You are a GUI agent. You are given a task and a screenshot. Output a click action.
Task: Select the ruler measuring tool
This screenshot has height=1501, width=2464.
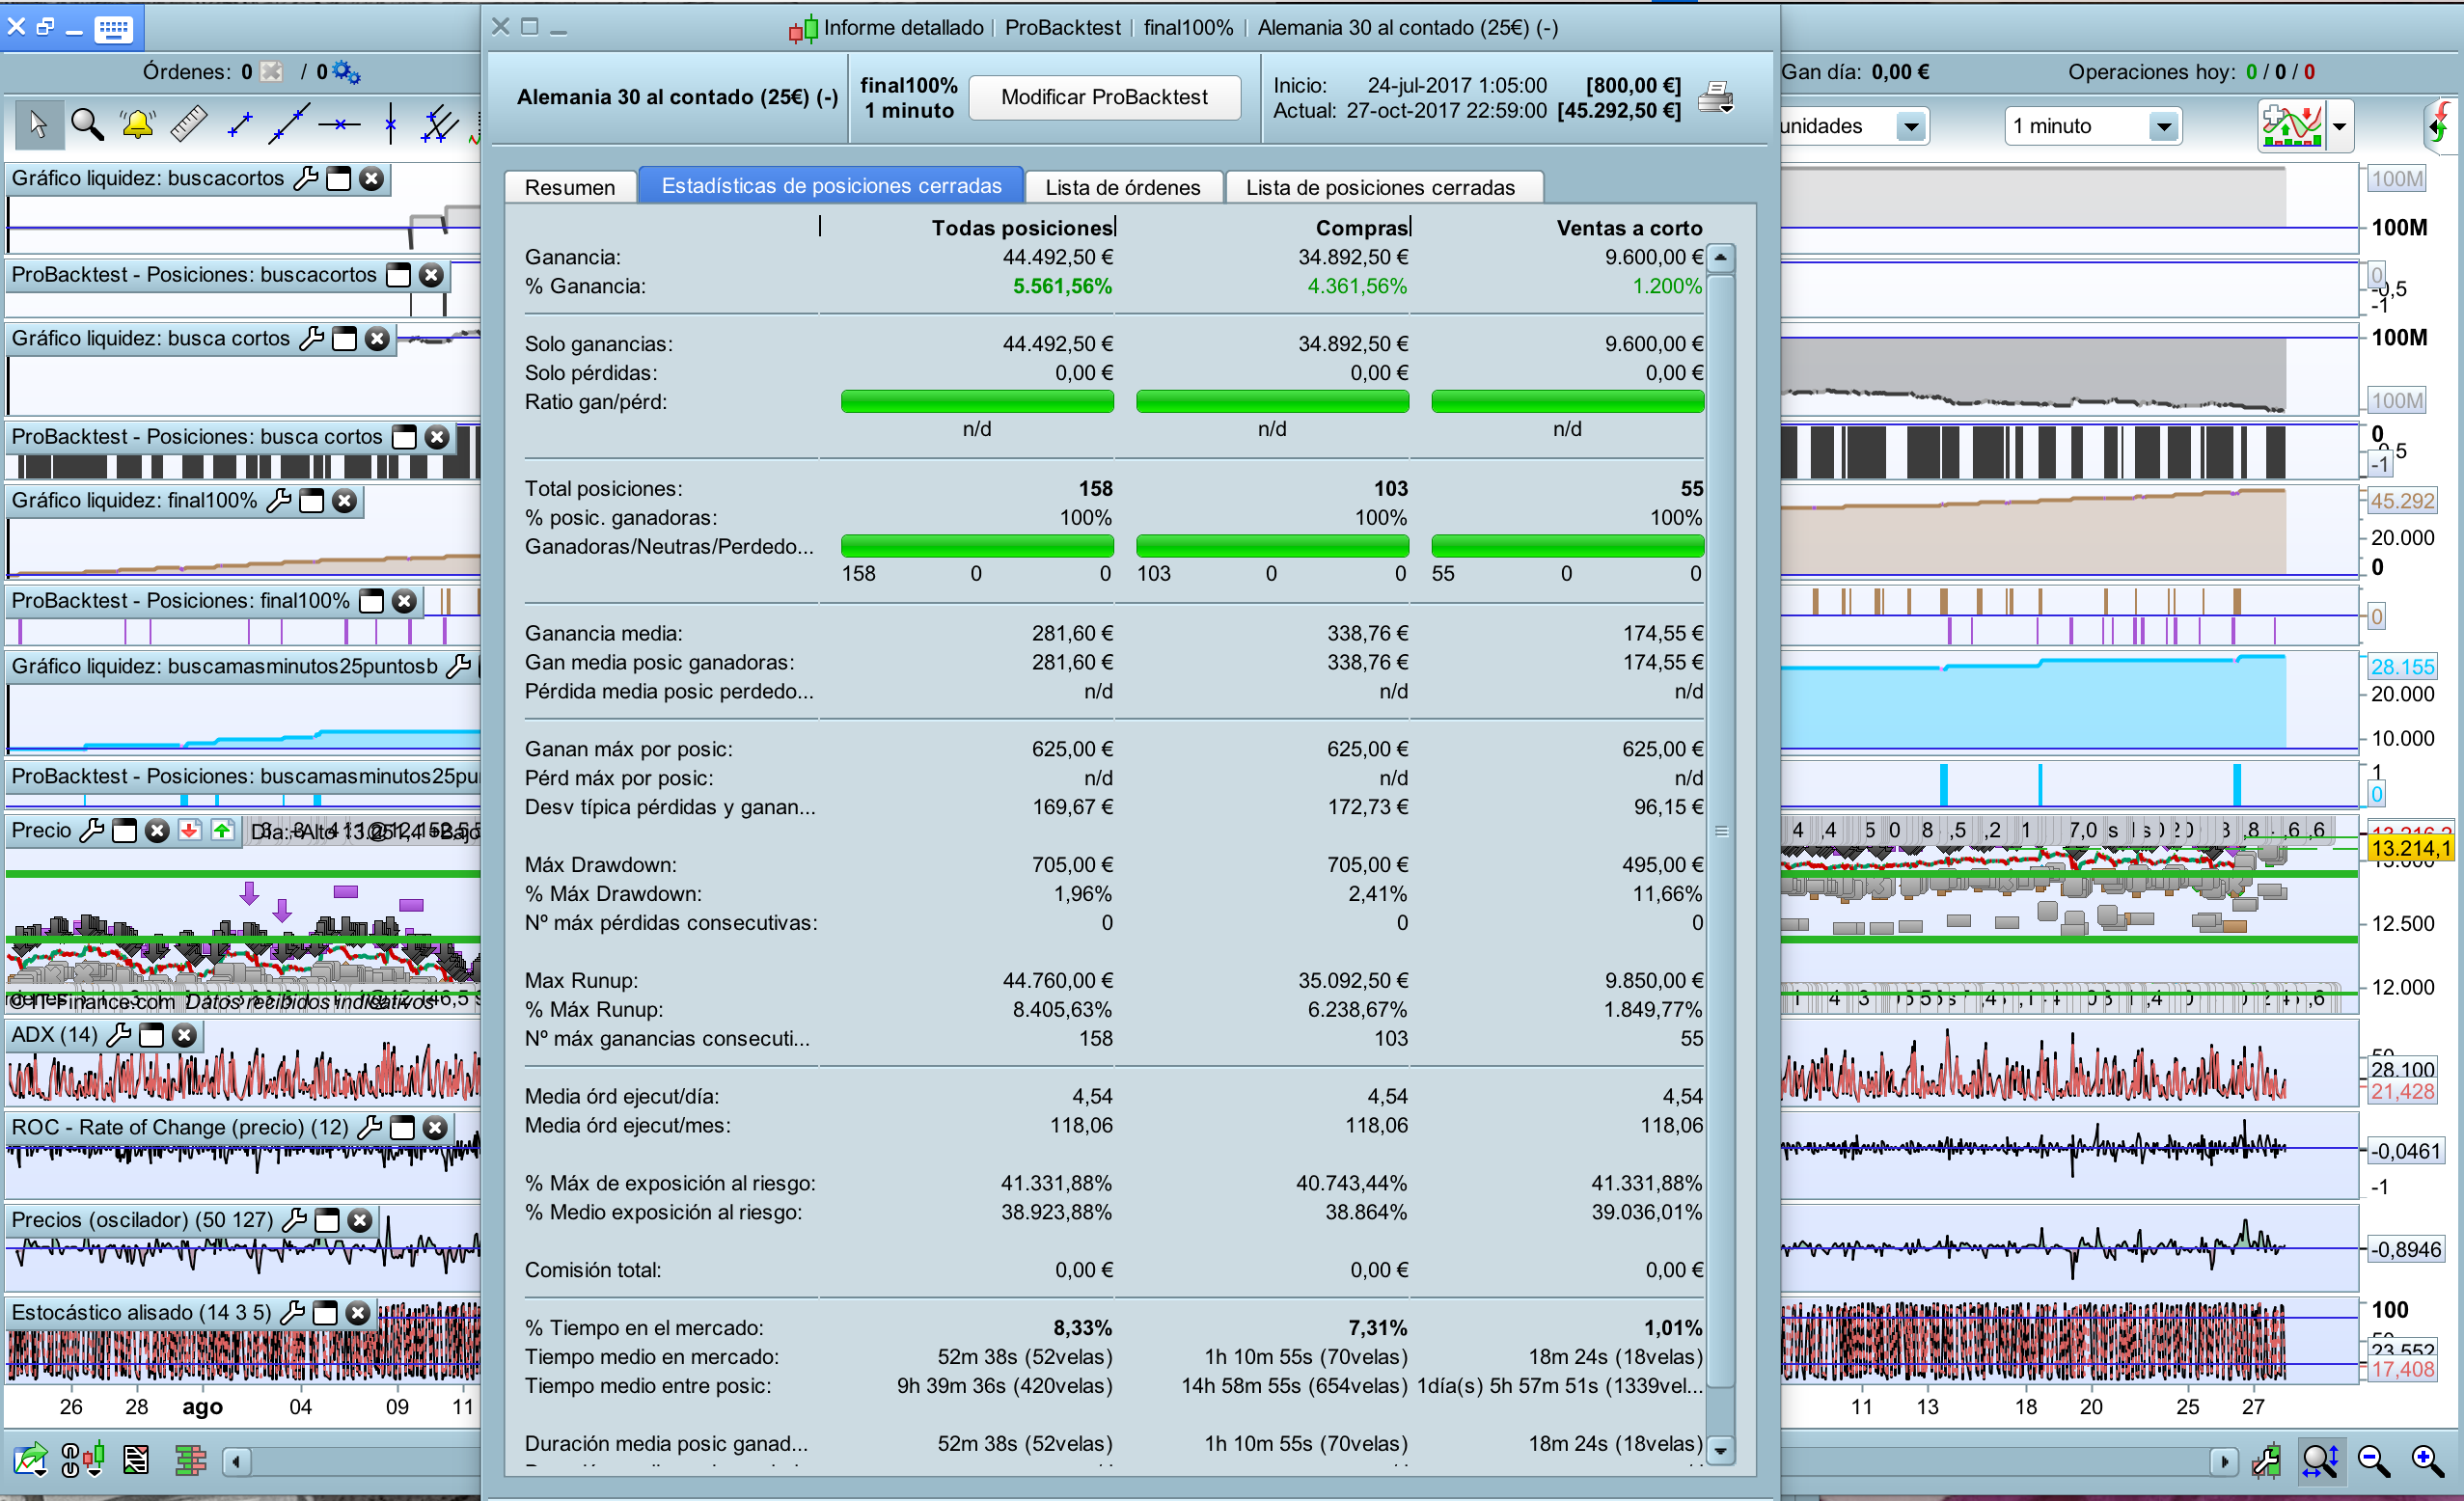coord(188,125)
